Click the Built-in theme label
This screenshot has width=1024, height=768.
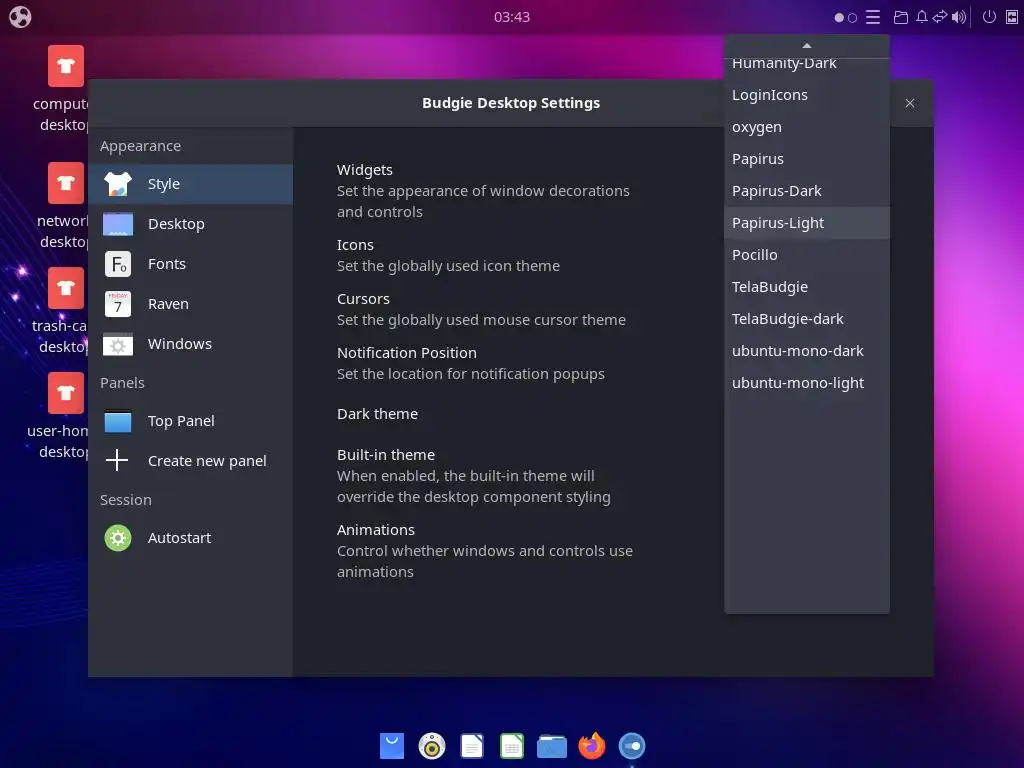click(x=385, y=455)
